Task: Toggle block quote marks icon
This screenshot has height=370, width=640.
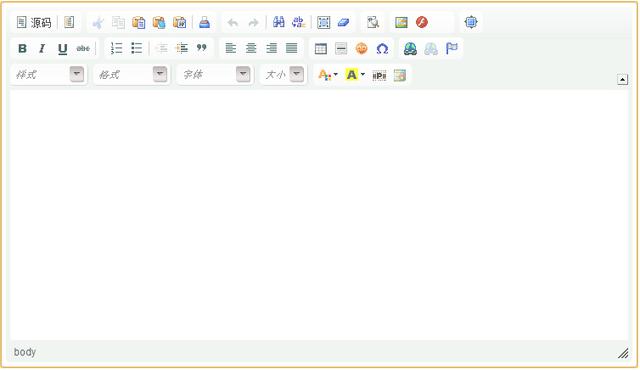Action: tap(202, 49)
